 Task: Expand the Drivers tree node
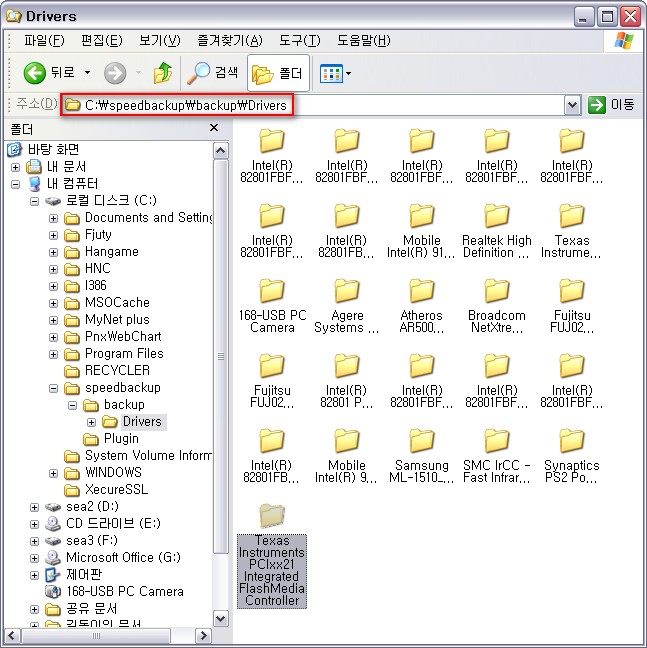[x=91, y=422]
